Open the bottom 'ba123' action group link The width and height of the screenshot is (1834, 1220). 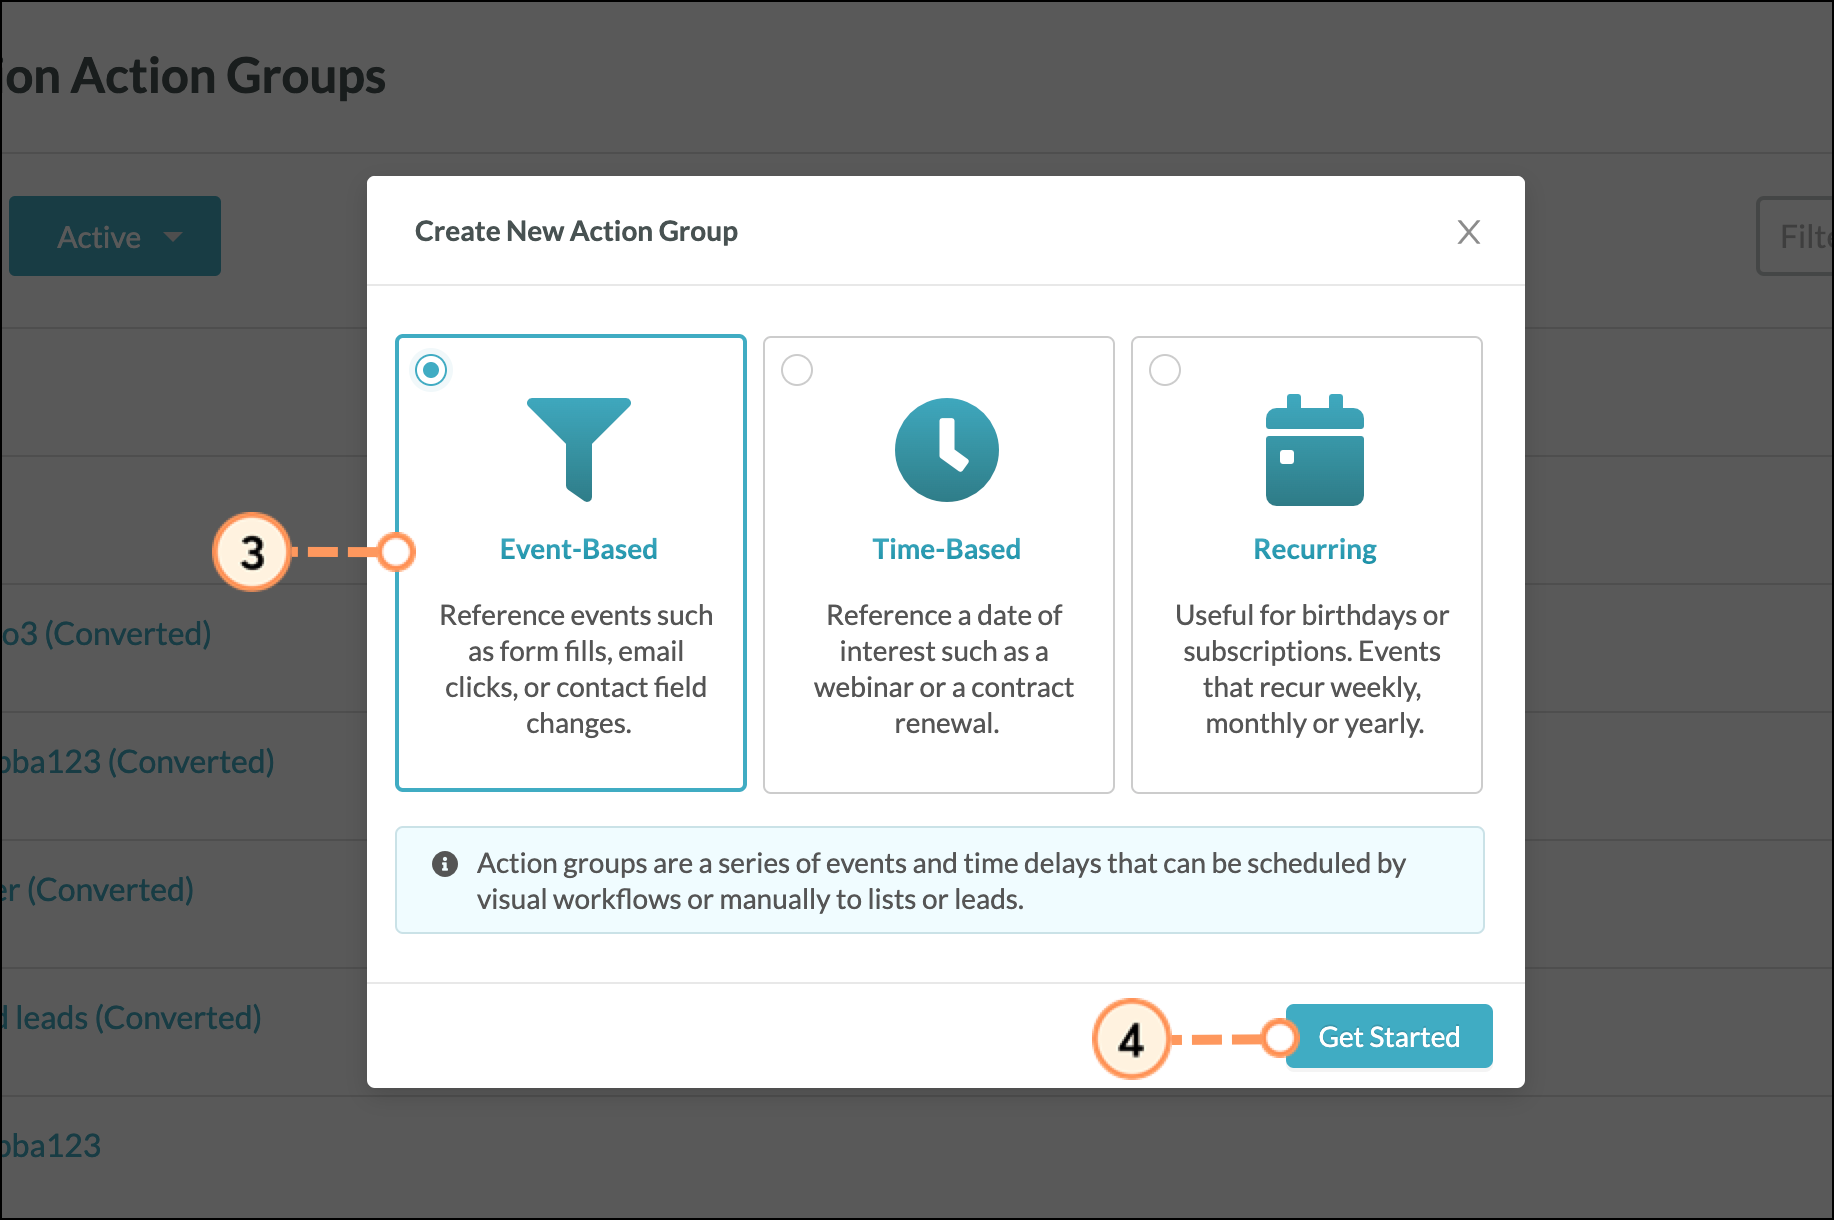51,1145
